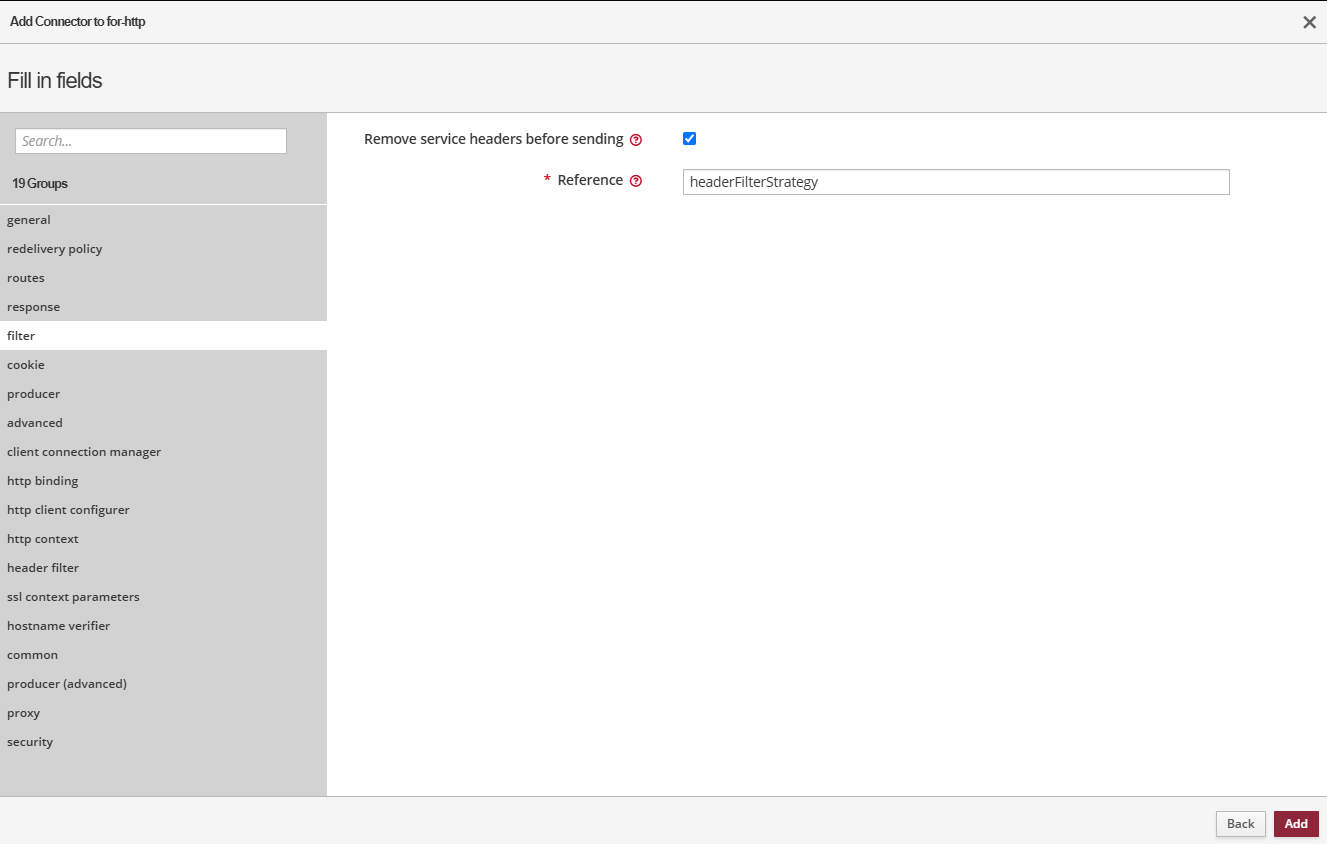This screenshot has width=1327, height=844.
Task: Focus the group Search box
Action: tap(151, 141)
